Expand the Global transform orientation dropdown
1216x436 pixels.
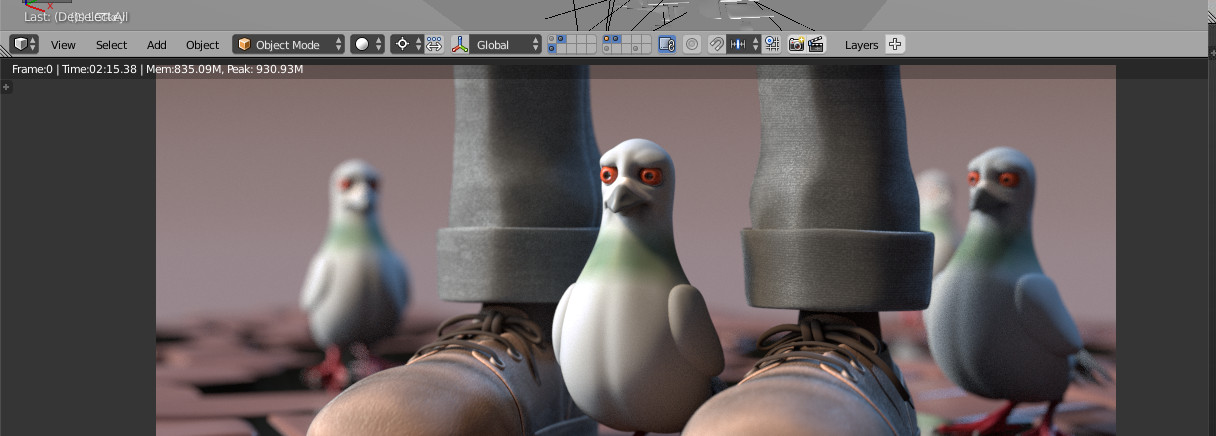coord(507,45)
